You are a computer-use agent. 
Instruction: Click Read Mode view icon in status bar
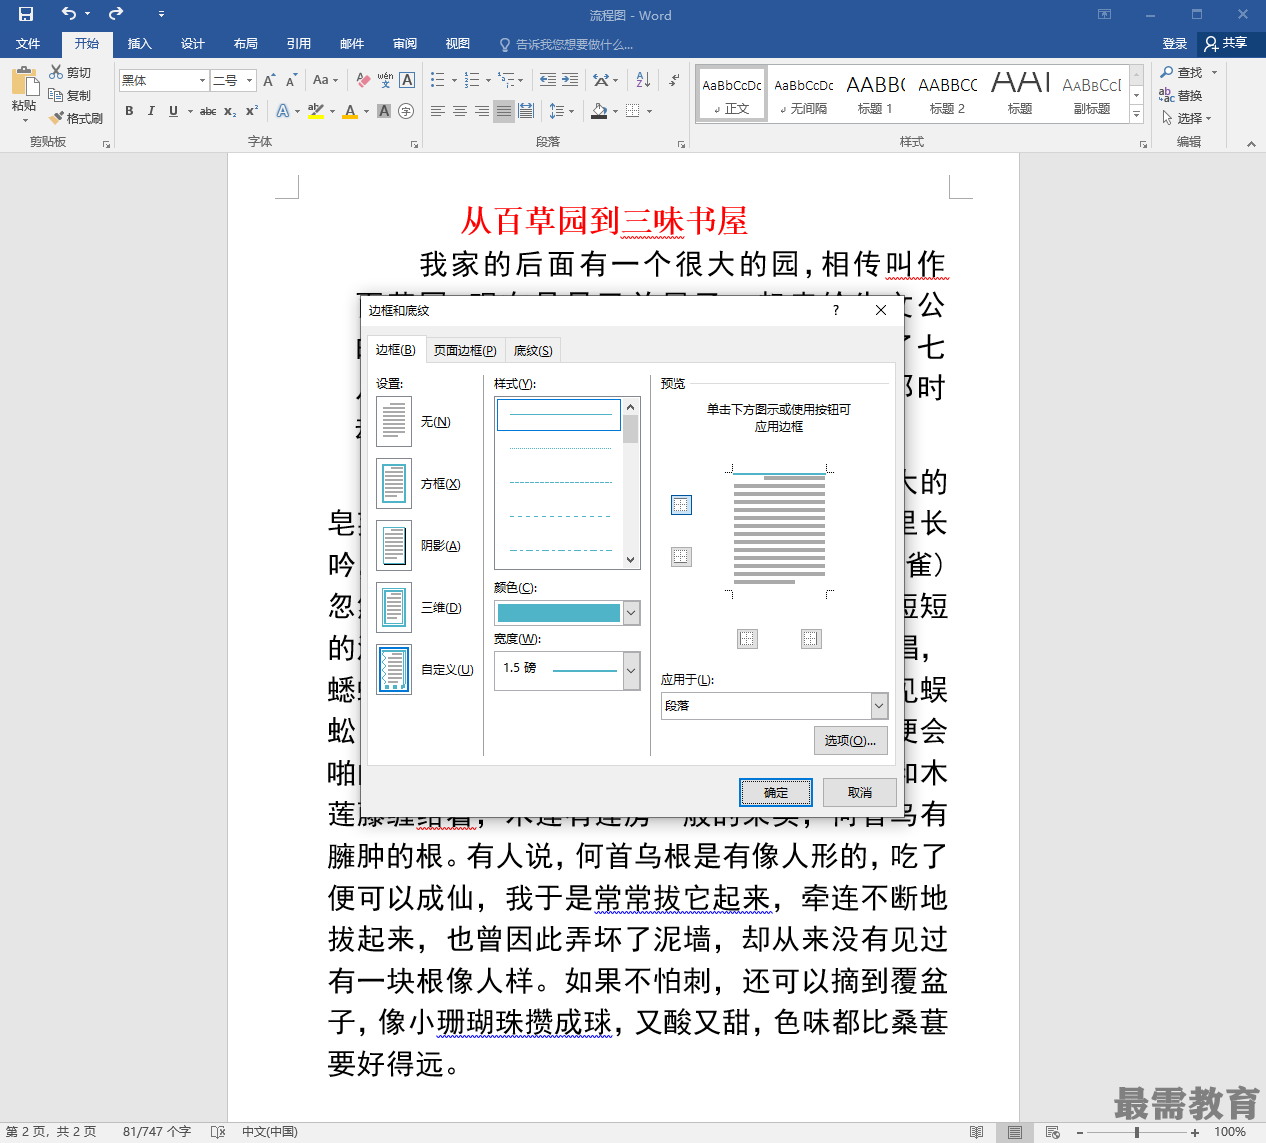976,1132
